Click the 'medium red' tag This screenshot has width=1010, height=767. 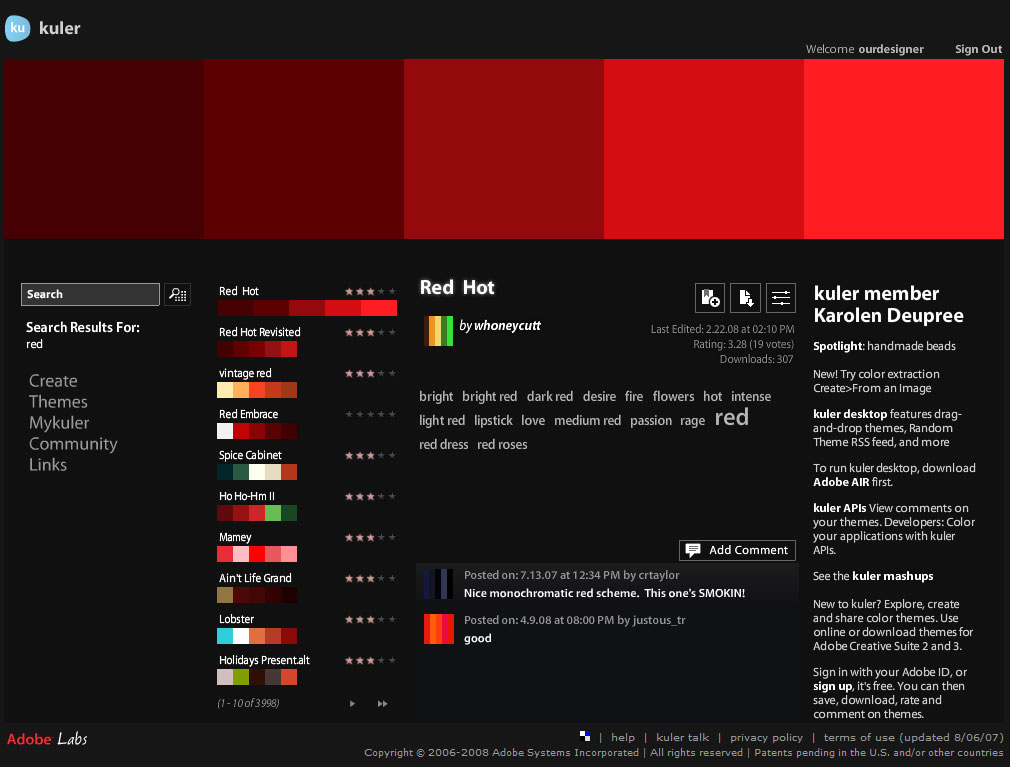(587, 421)
